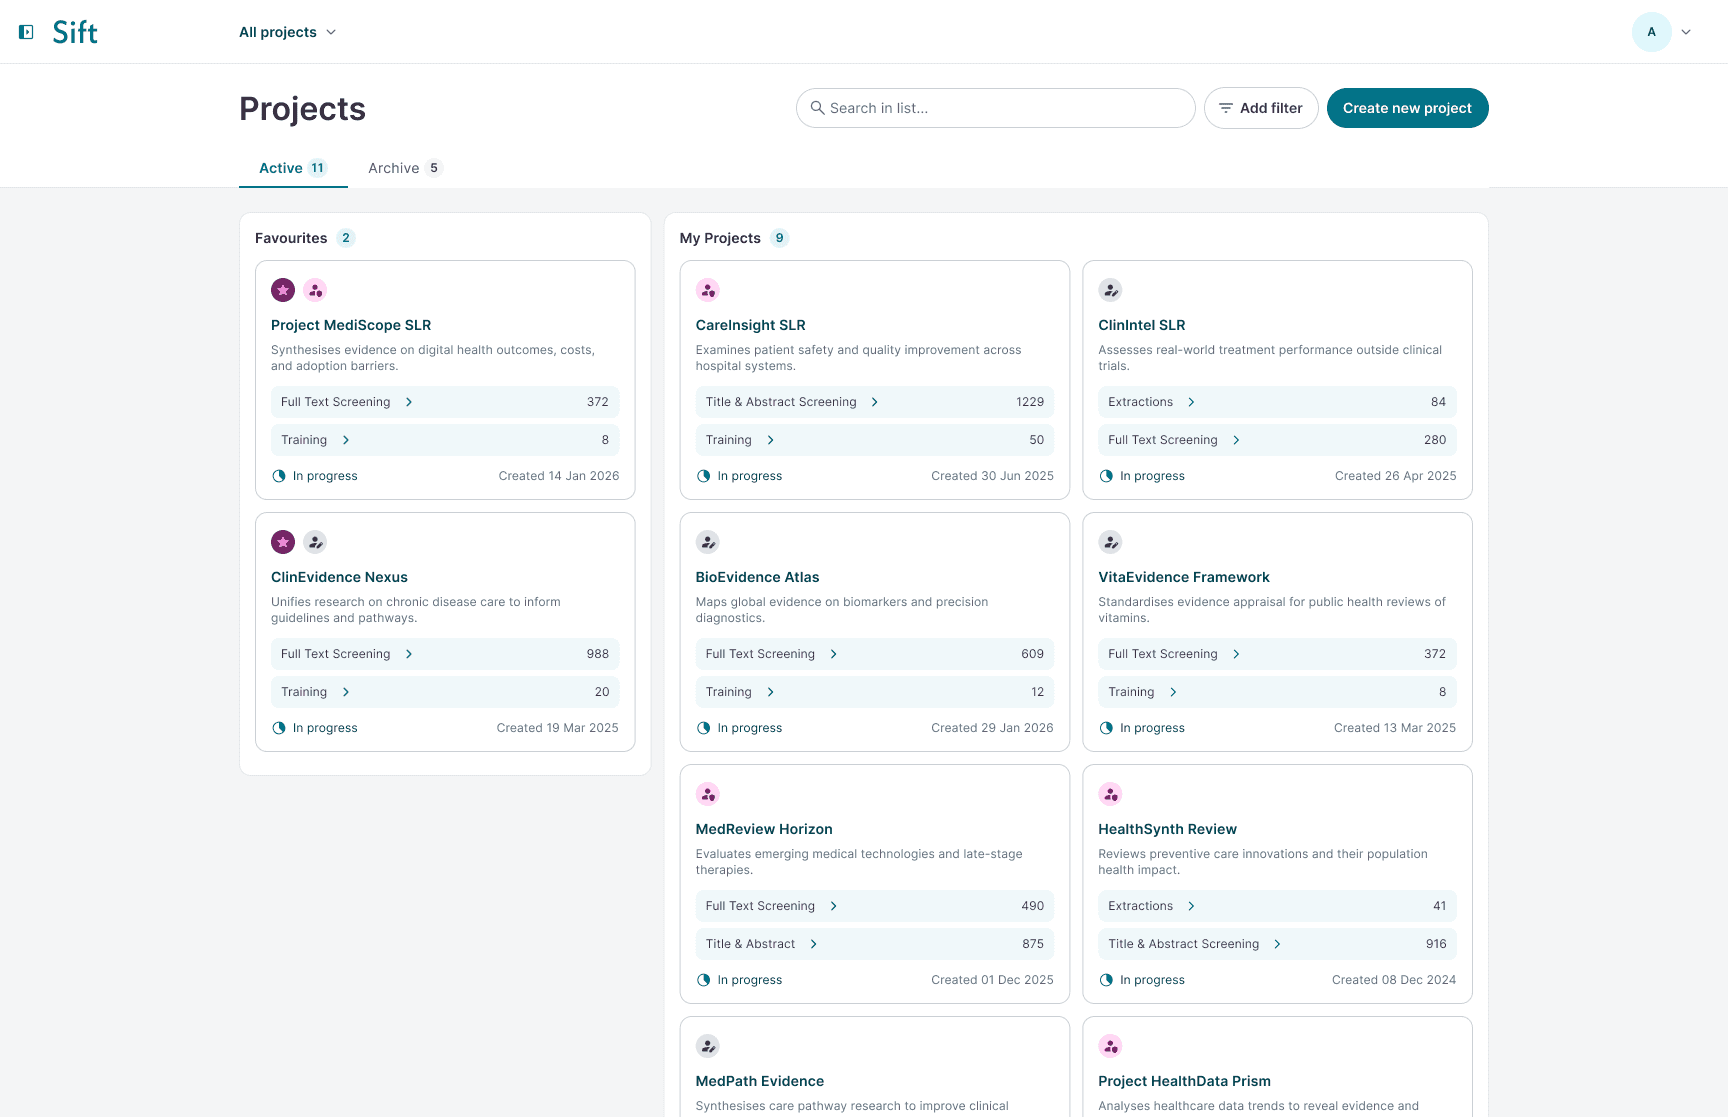Screen dimensions: 1728x1117
Task: Click user-edit icon on VitaEvidence Framework card
Action: point(1110,542)
